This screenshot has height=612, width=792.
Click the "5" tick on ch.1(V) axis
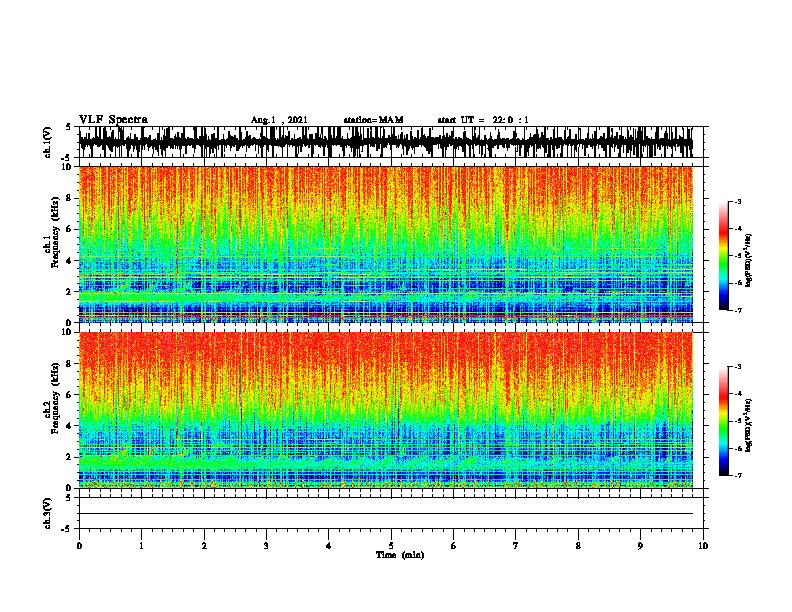(x=70, y=127)
